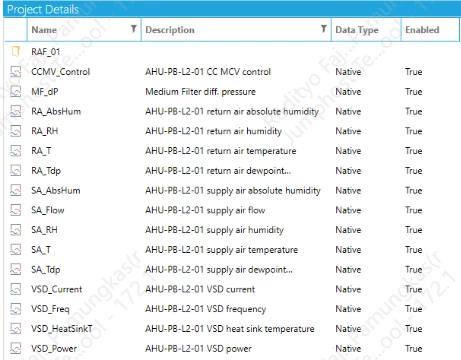Viewport: 461px width, 360px height.
Task: Click the trend icon beside RA_AbsHum
Action: 16,111
